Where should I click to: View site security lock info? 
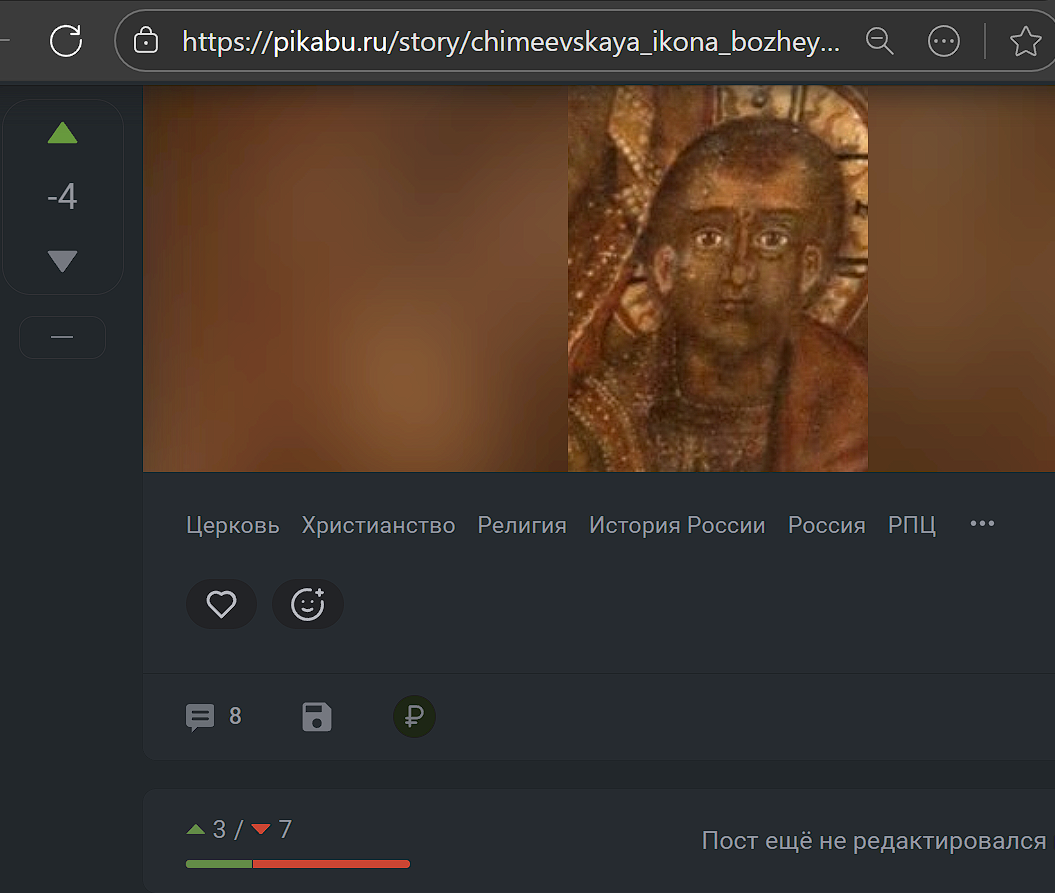click(146, 41)
